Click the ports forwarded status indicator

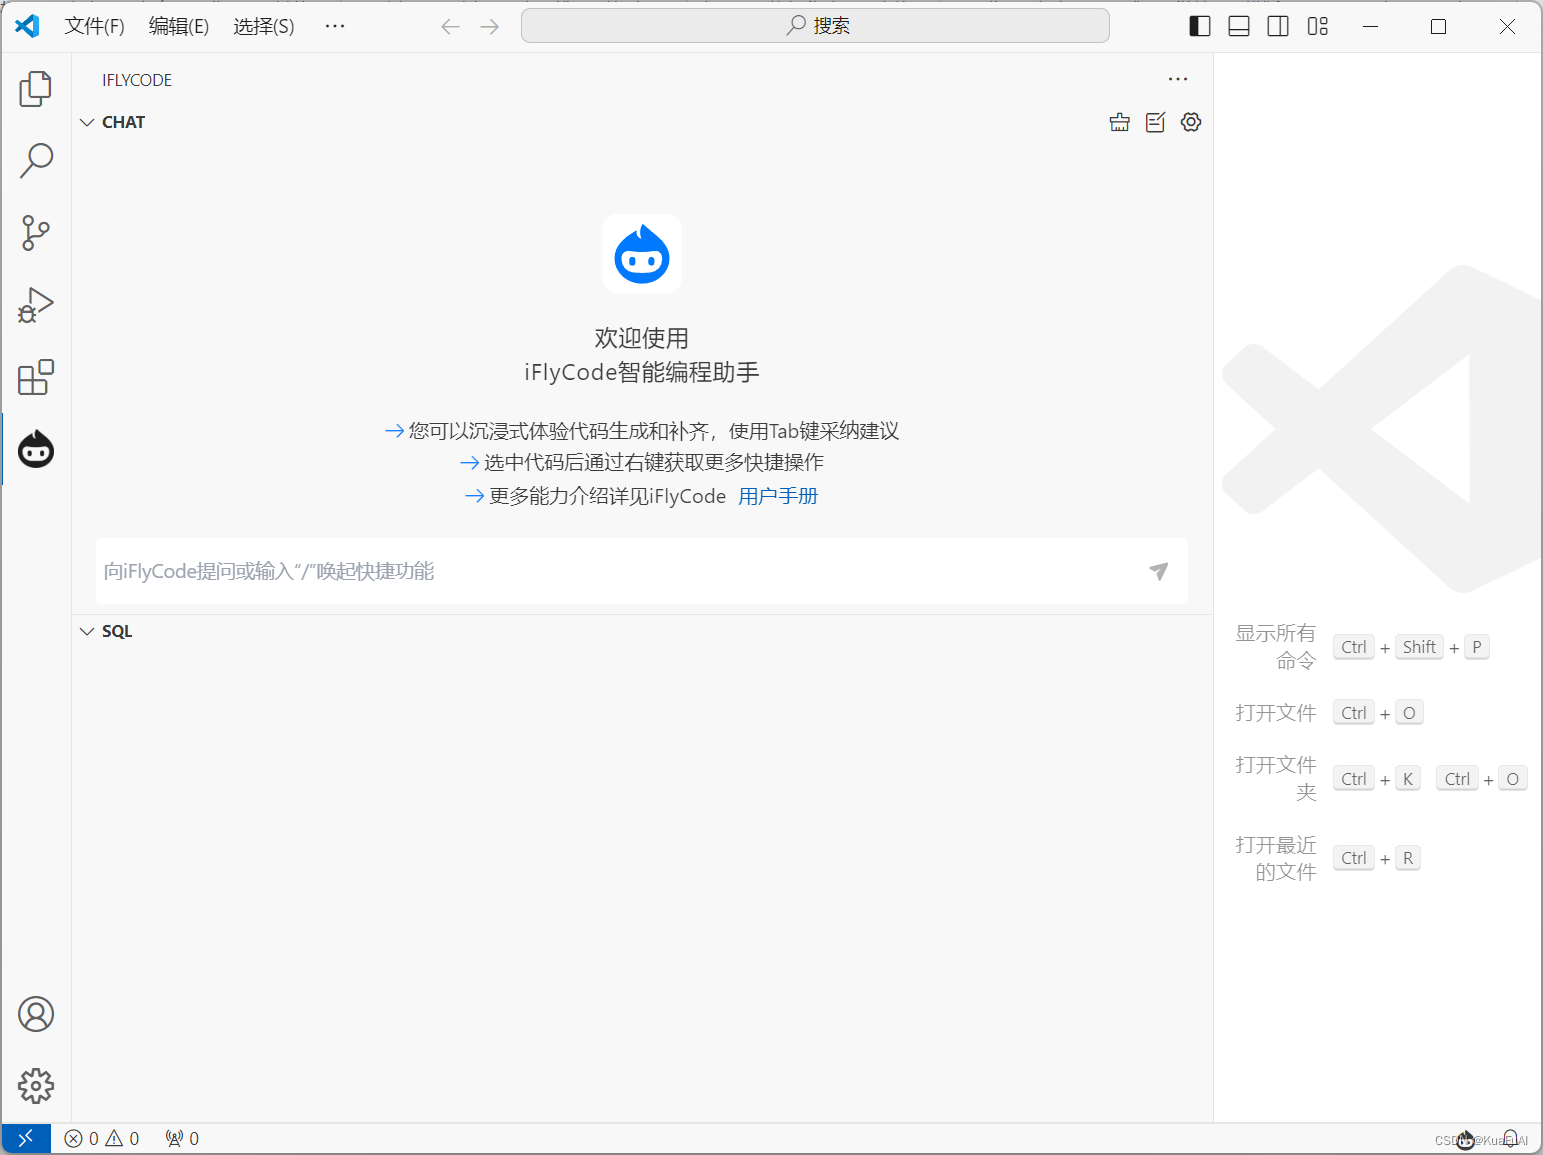pyautogui.click(x=182, y=1138)
